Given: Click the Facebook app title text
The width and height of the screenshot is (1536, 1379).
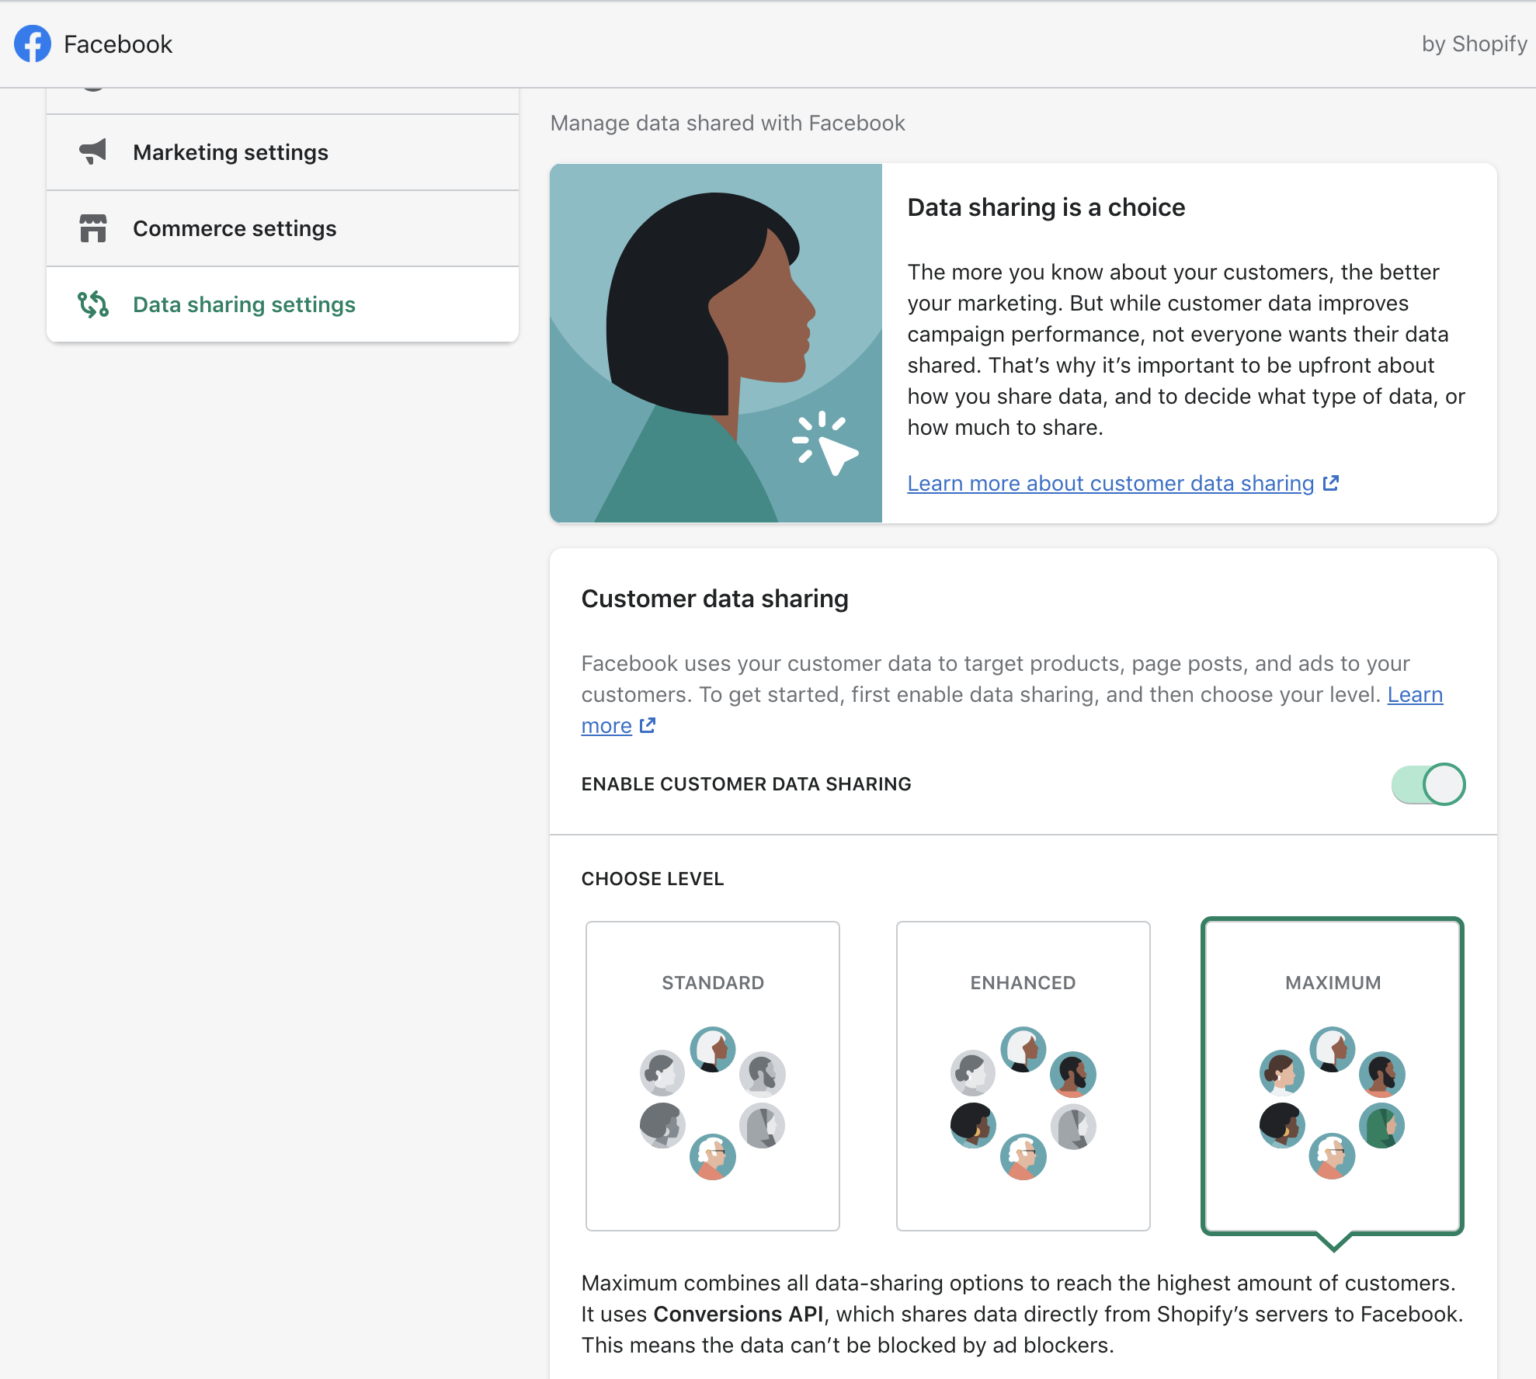Looking at the screenshot, I should [118, 44].
